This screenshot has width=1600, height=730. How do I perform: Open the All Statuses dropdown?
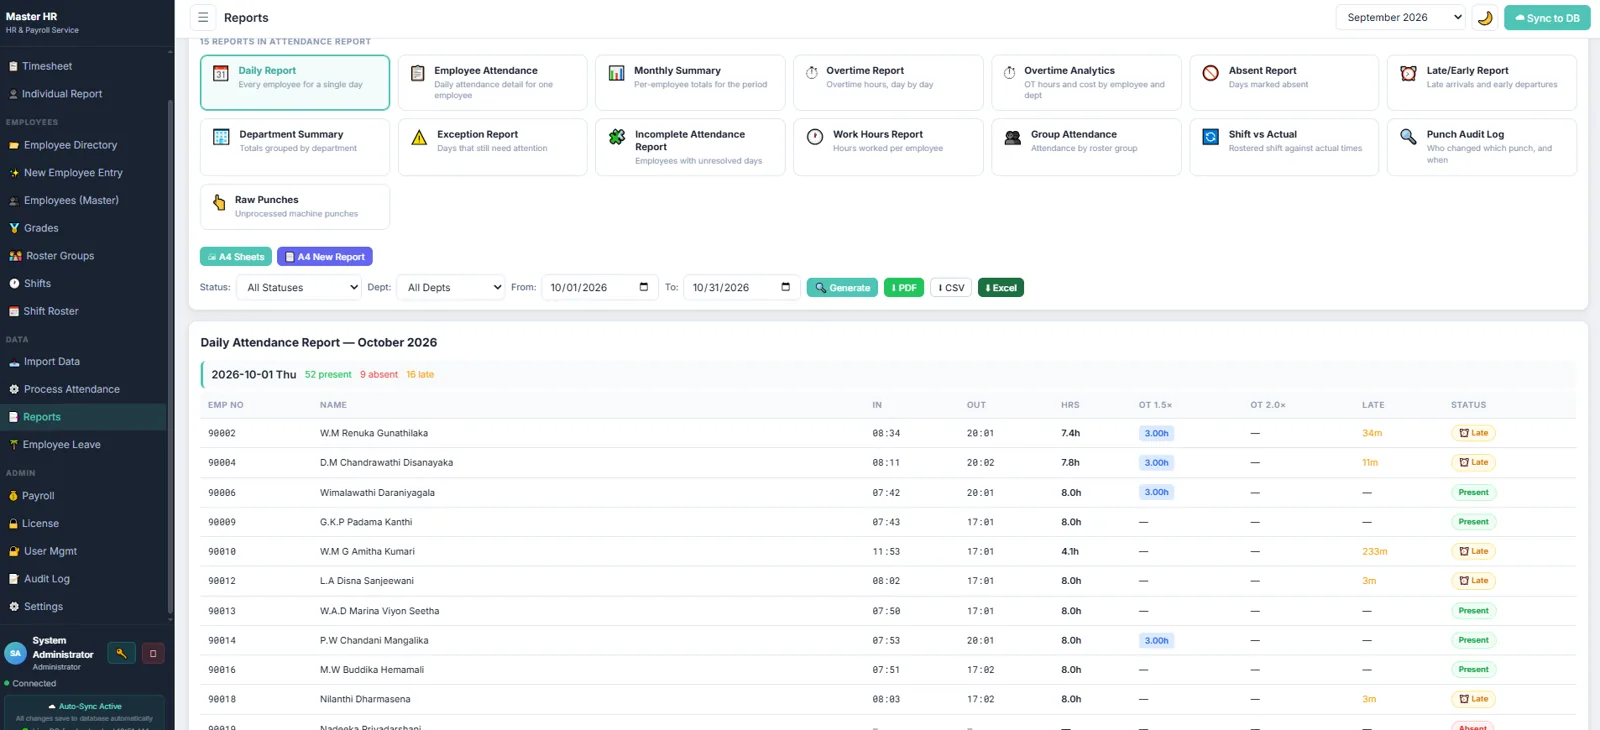pos(299,287)
